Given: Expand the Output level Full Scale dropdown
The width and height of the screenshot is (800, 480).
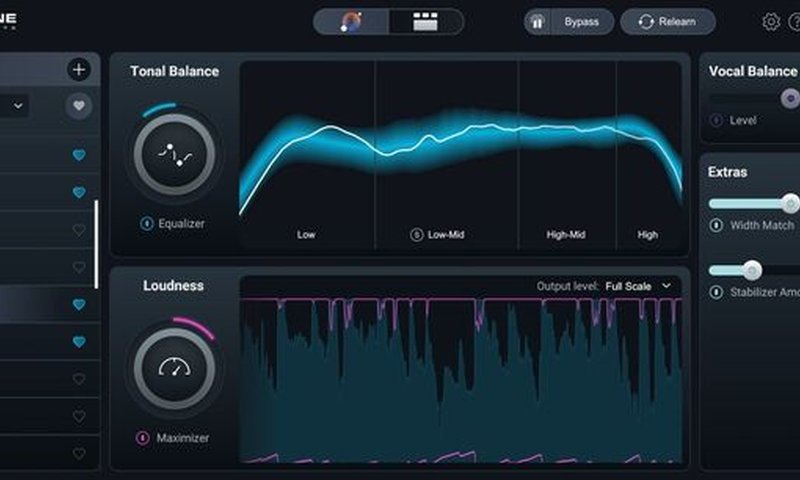Looking at the screenshot, I should click(638, 286).
